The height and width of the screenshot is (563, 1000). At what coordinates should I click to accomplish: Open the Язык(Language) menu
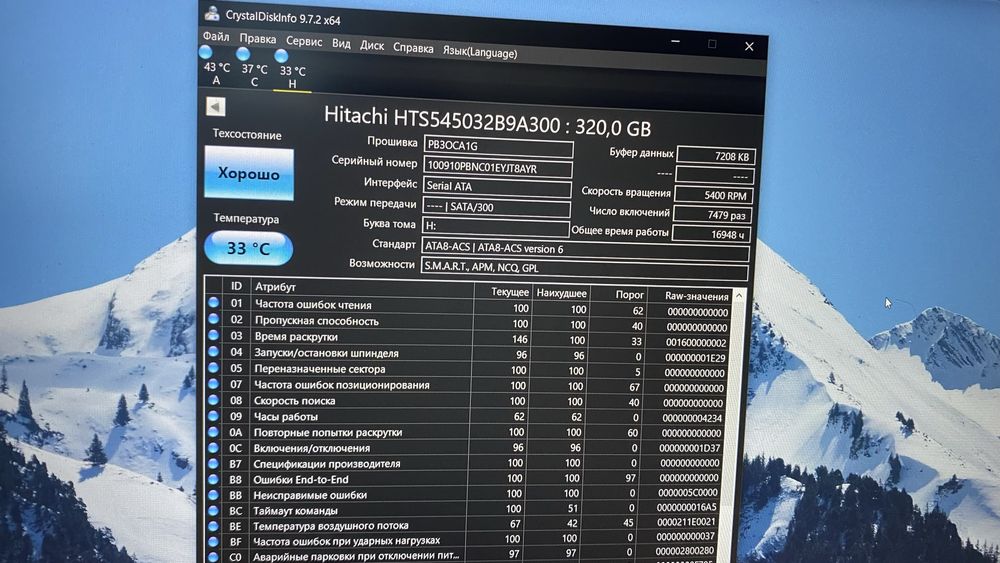(x=480, y=53)
